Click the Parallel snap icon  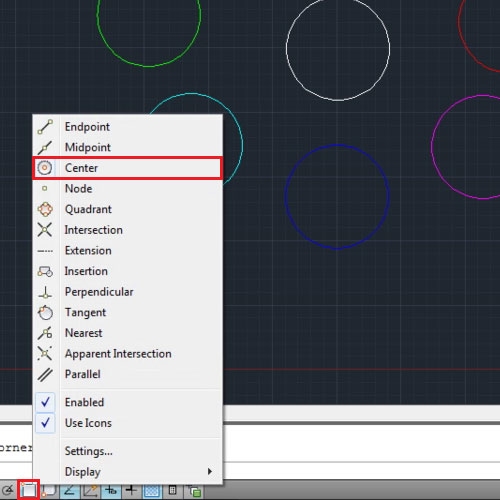(x=45, y=375)
